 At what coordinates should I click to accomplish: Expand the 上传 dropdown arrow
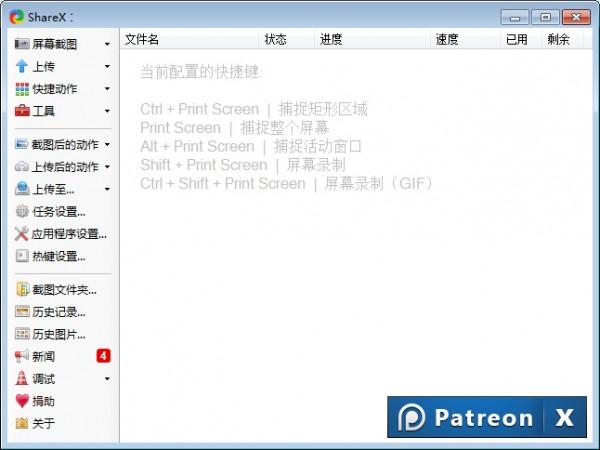pos(107,66)
